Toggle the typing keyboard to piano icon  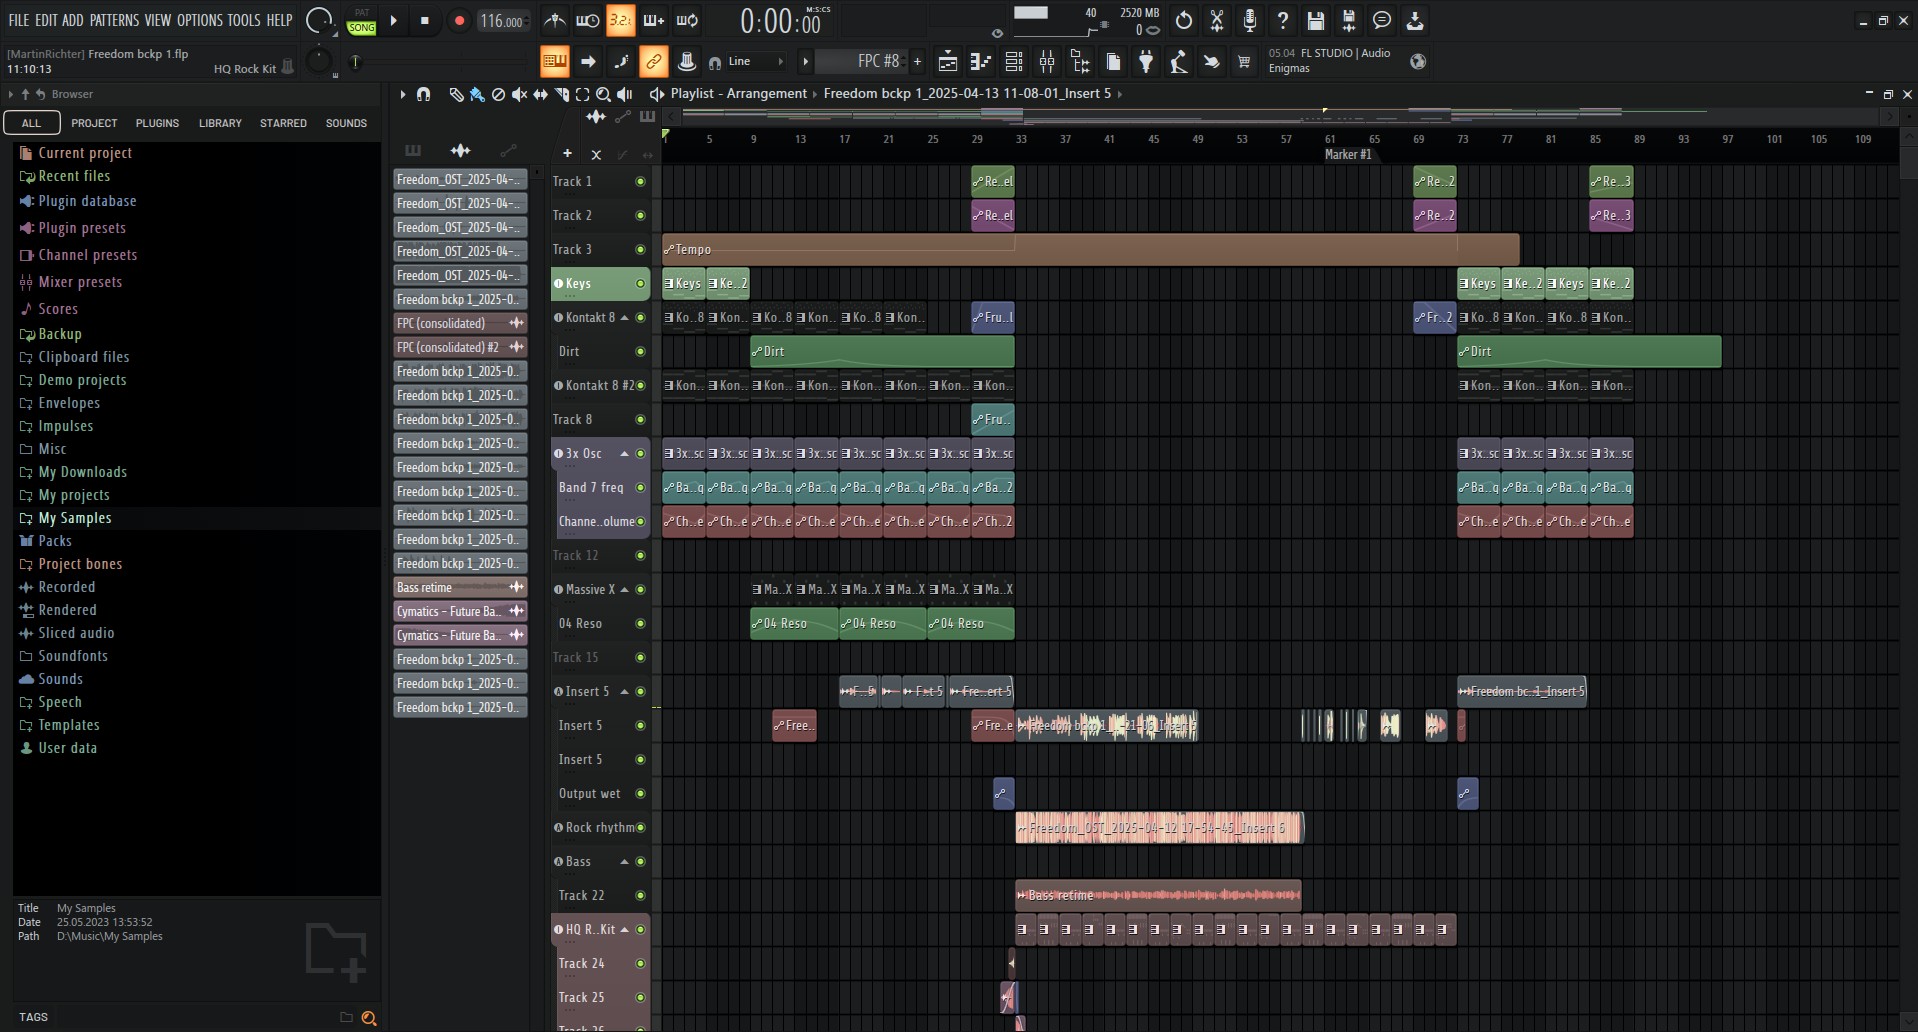click(553, 62)
